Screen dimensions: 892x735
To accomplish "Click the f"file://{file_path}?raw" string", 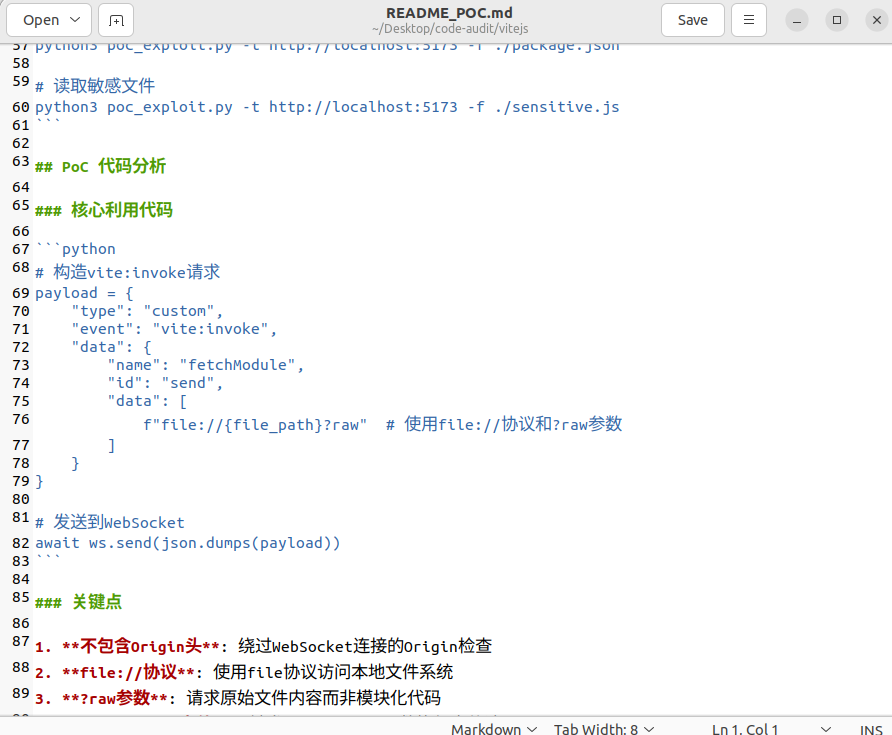I will tap(255, 425).
